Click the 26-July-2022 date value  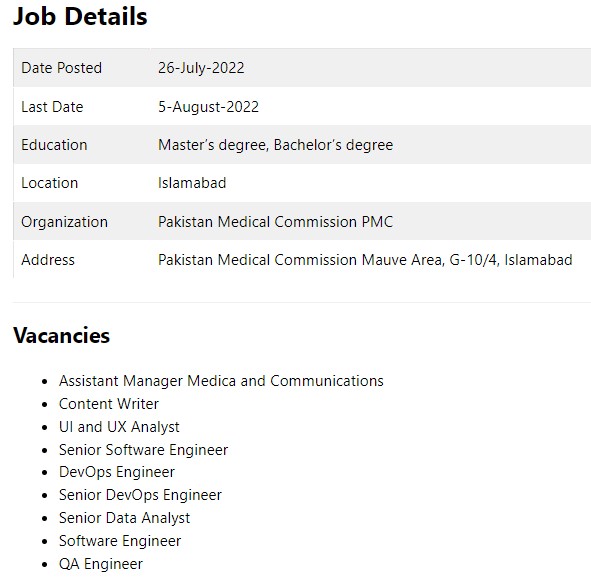pyautogui.click(x=201, y=68)
